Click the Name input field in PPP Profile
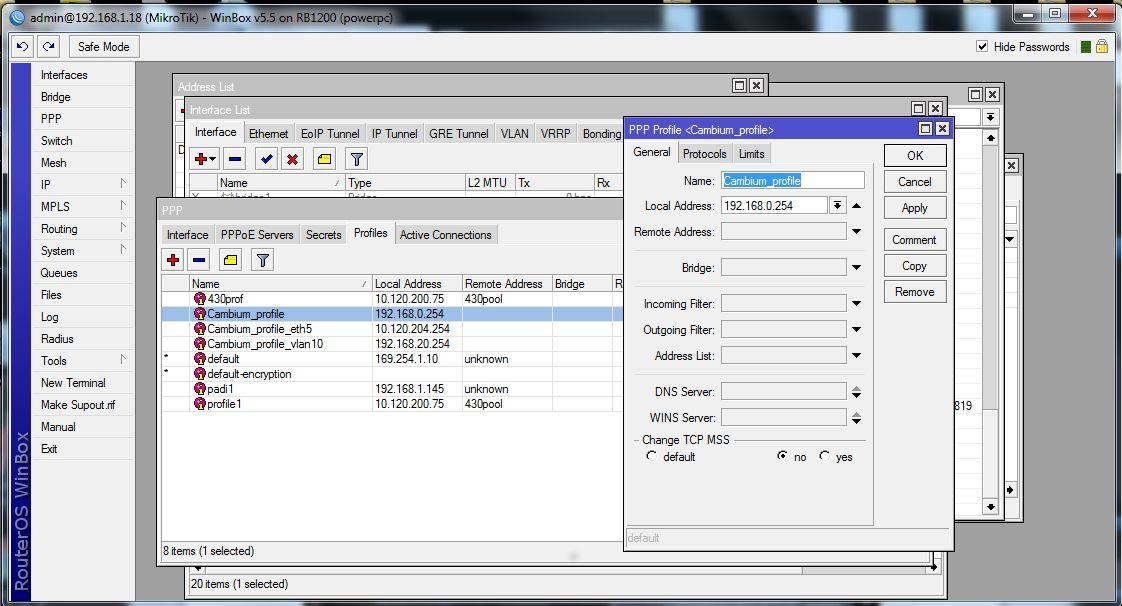The image size is (1122, 606). pos(793,181)
